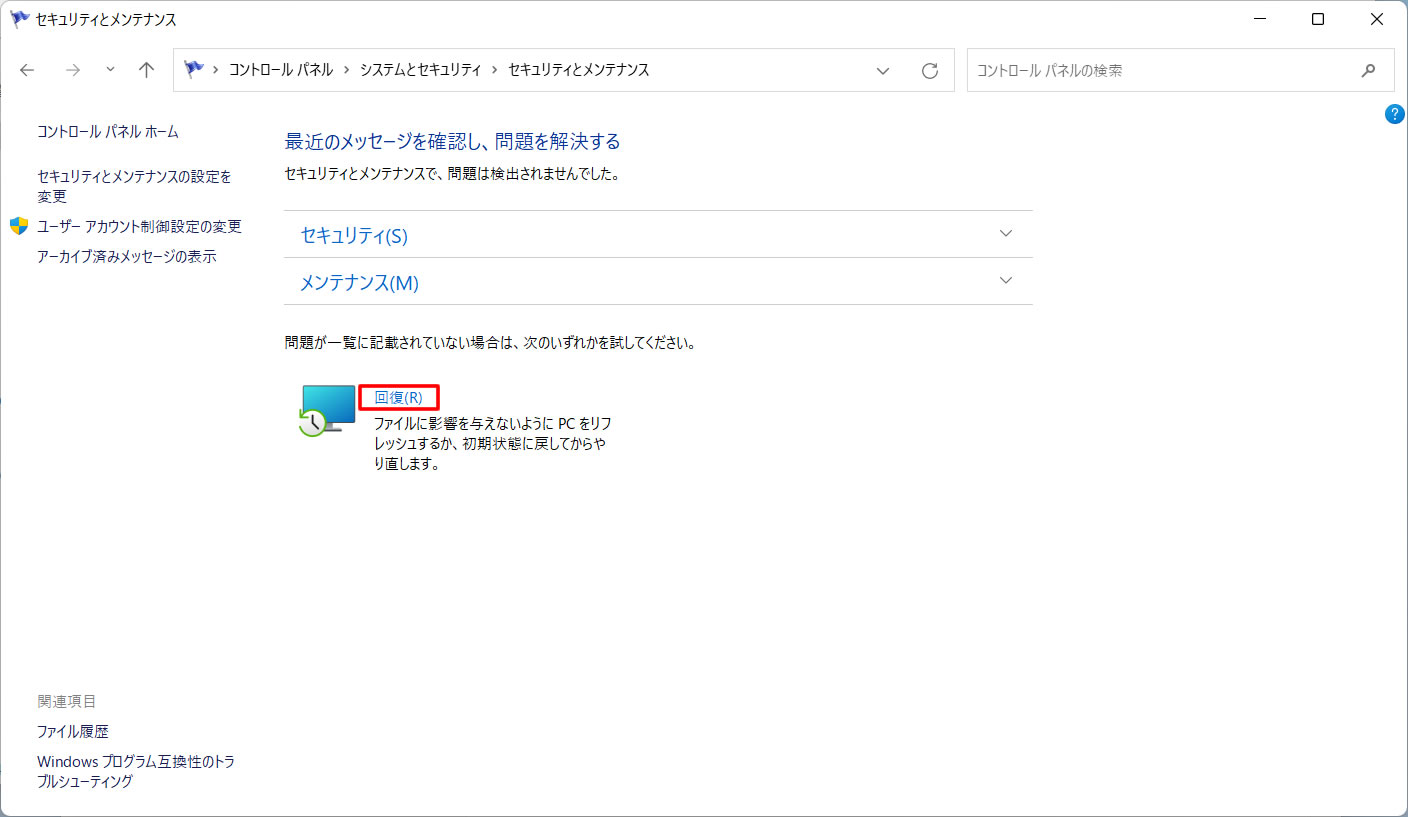Open address bar history dropdown

tap(883, 71)
